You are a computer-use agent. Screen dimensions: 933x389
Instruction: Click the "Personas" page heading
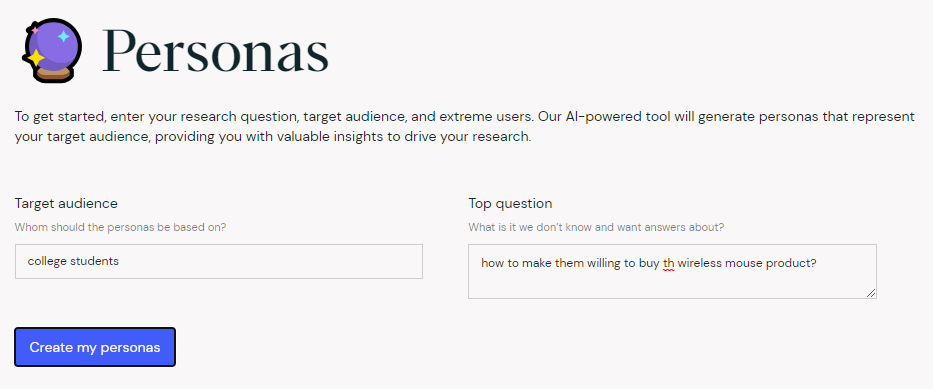(215, 51)
